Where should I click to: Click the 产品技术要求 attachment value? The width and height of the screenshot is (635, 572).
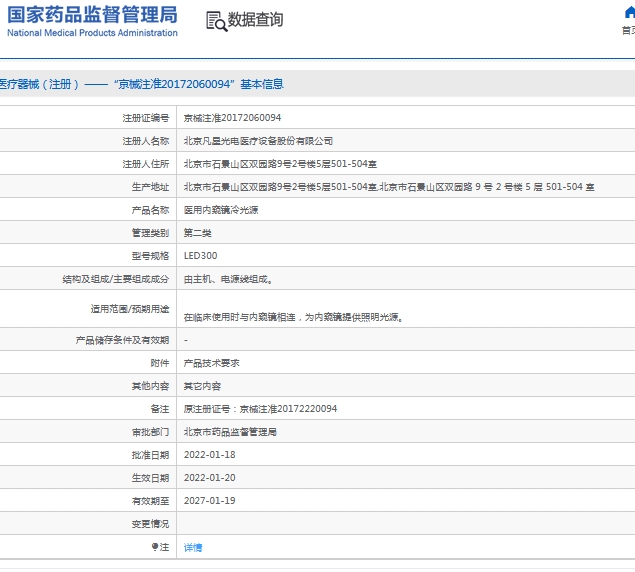click(211, 363)
